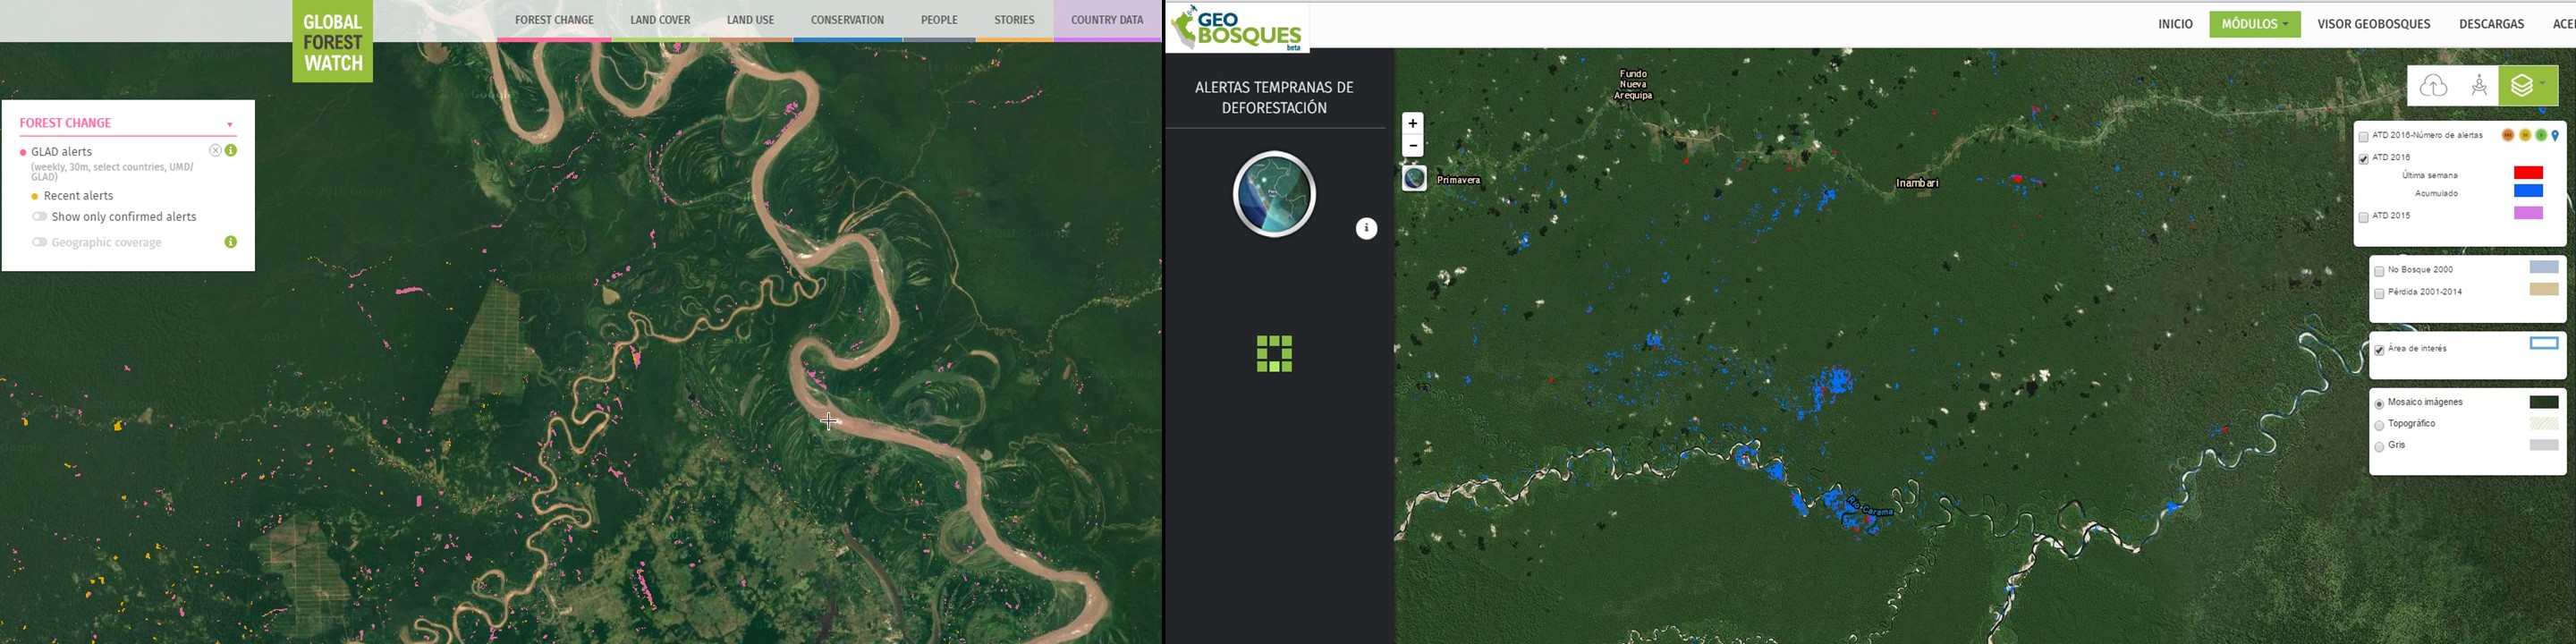Open VISOR GEOBOSQUES link
This screenshot has width=2576, height=644.
click(x=2373, y=24)
